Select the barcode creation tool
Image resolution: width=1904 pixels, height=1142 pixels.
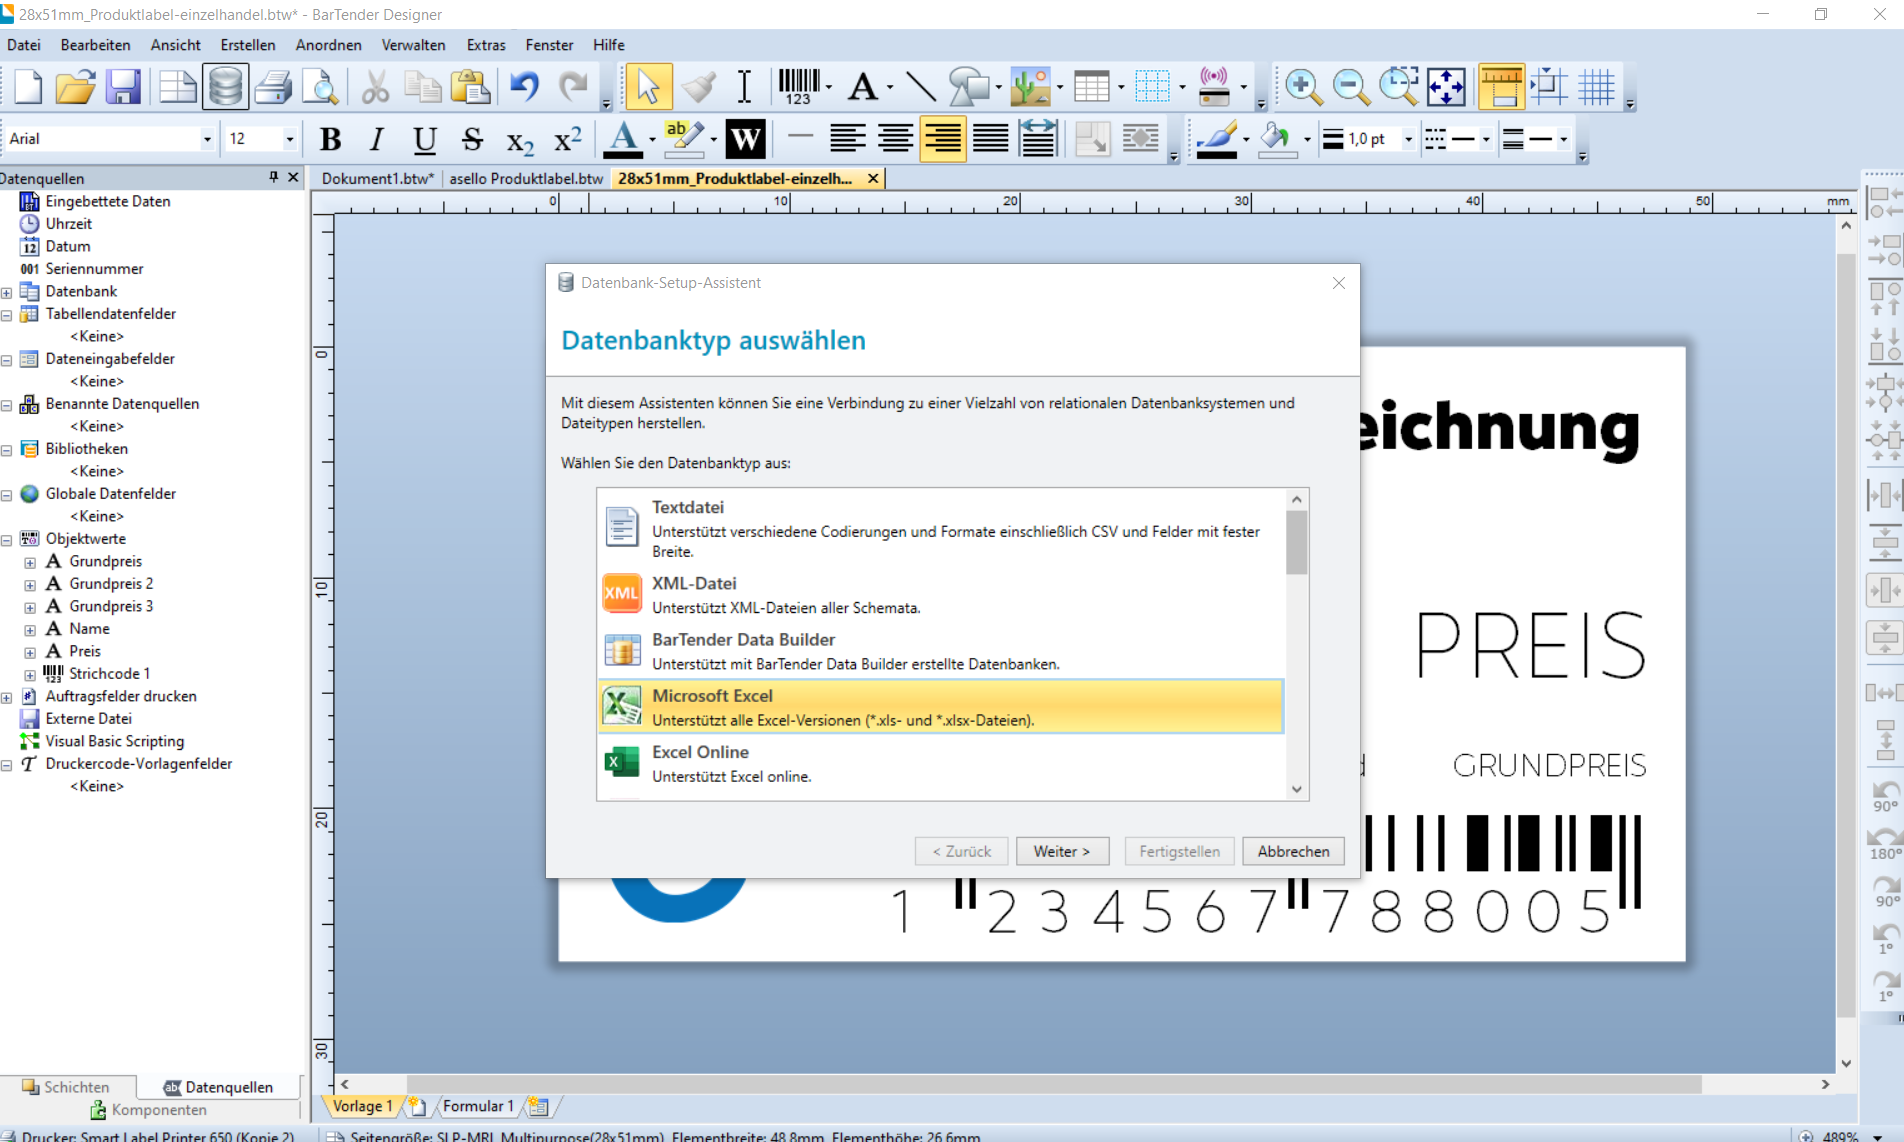tap(799, 88)
